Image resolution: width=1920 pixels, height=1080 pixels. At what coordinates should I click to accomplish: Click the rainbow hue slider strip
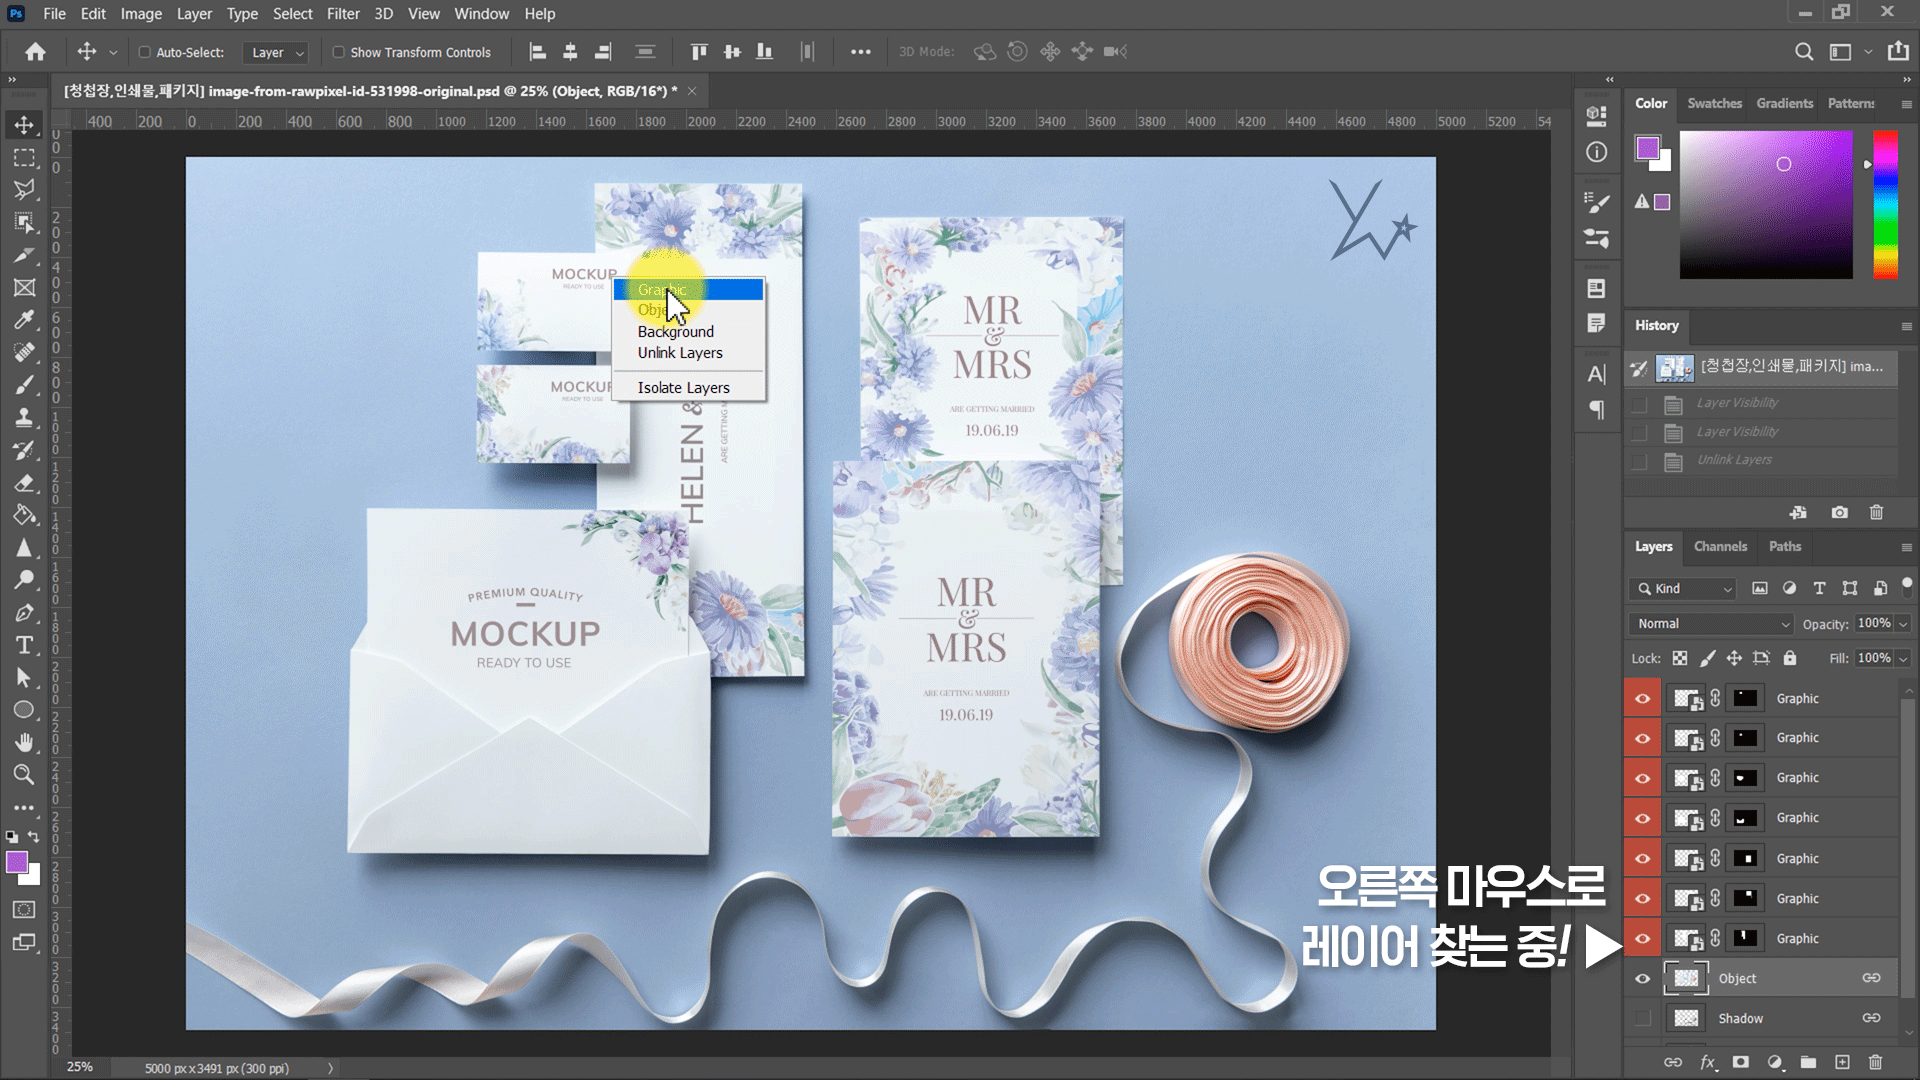pos(1885,205)
